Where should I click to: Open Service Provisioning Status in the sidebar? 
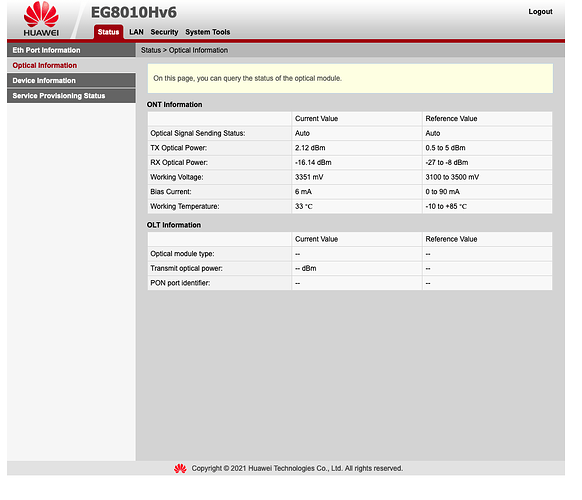71,96
